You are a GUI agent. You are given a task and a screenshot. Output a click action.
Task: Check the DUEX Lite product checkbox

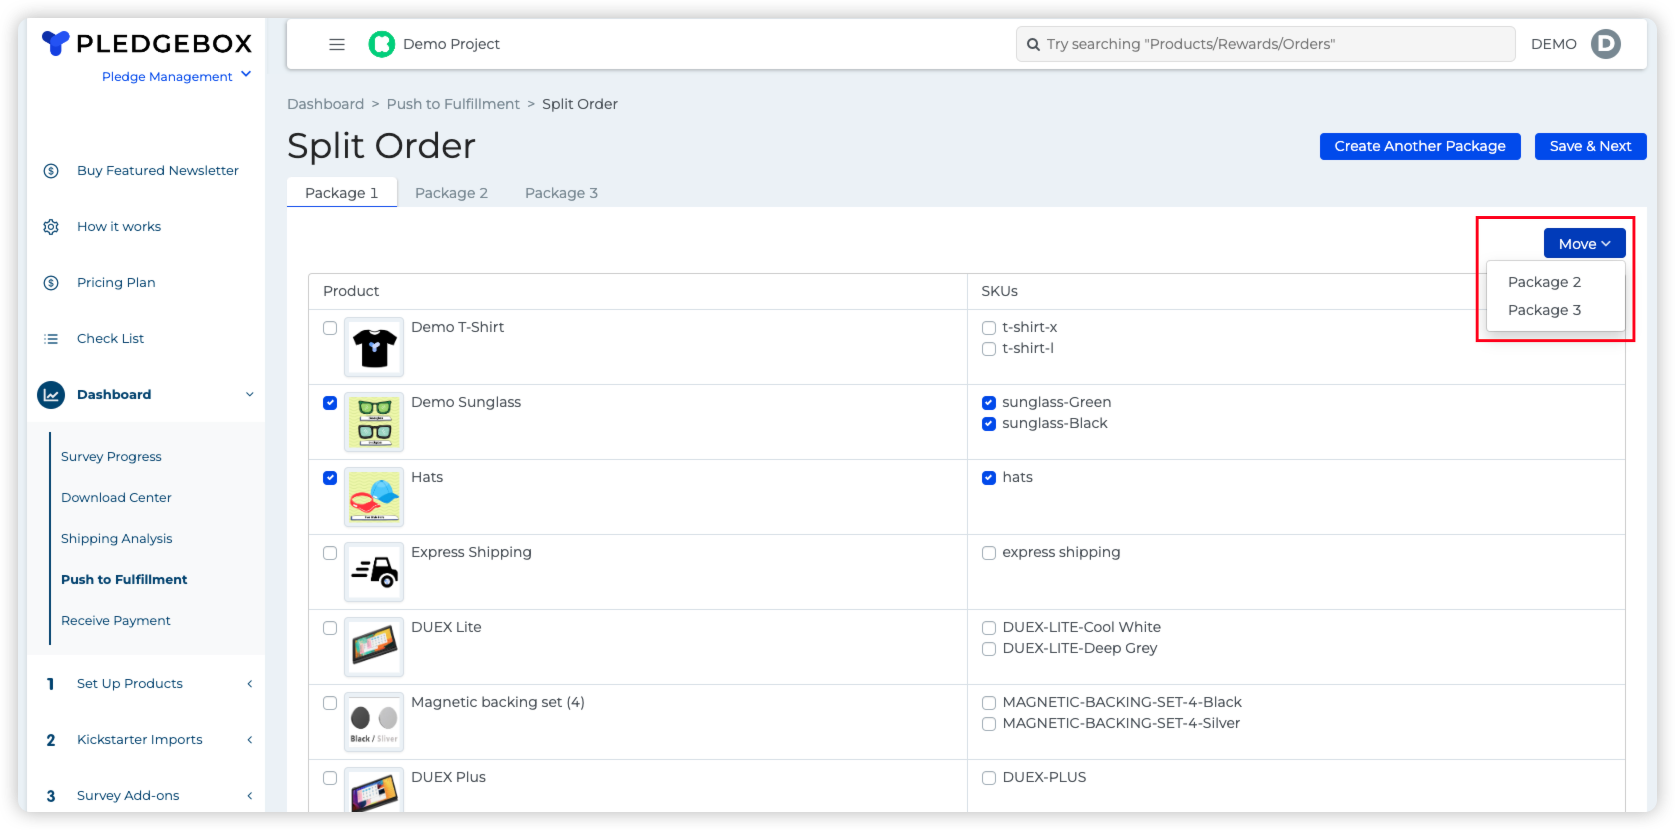[330, 628]
